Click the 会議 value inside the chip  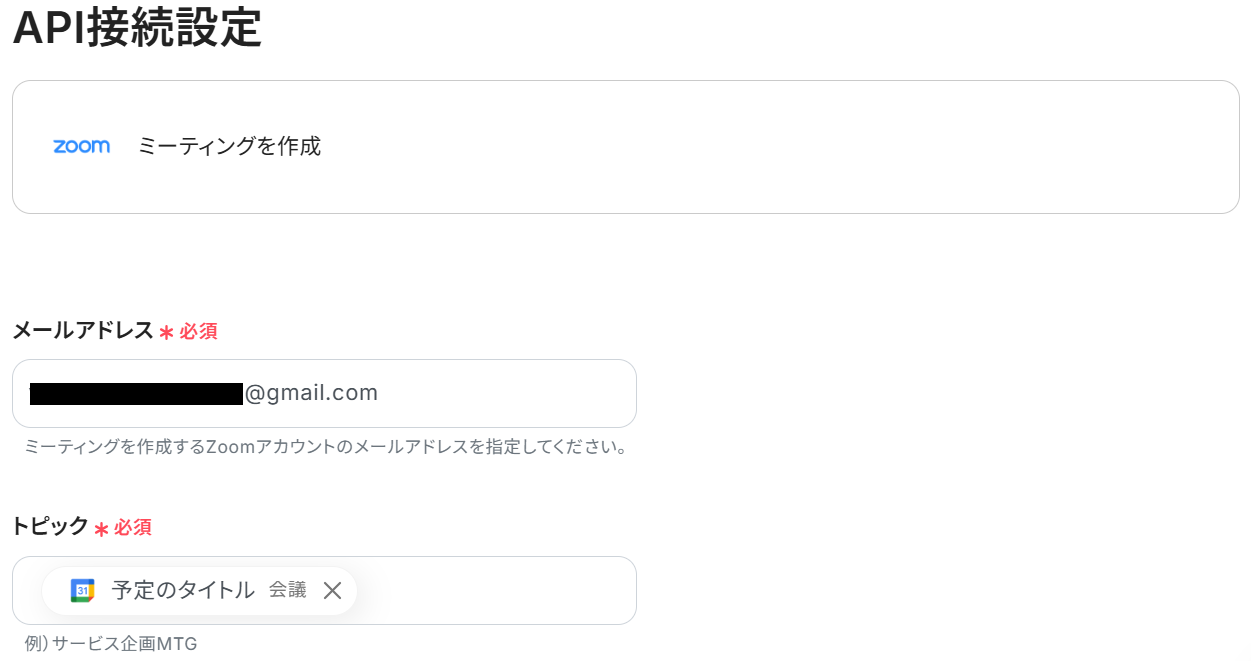[x=288, y=590]
